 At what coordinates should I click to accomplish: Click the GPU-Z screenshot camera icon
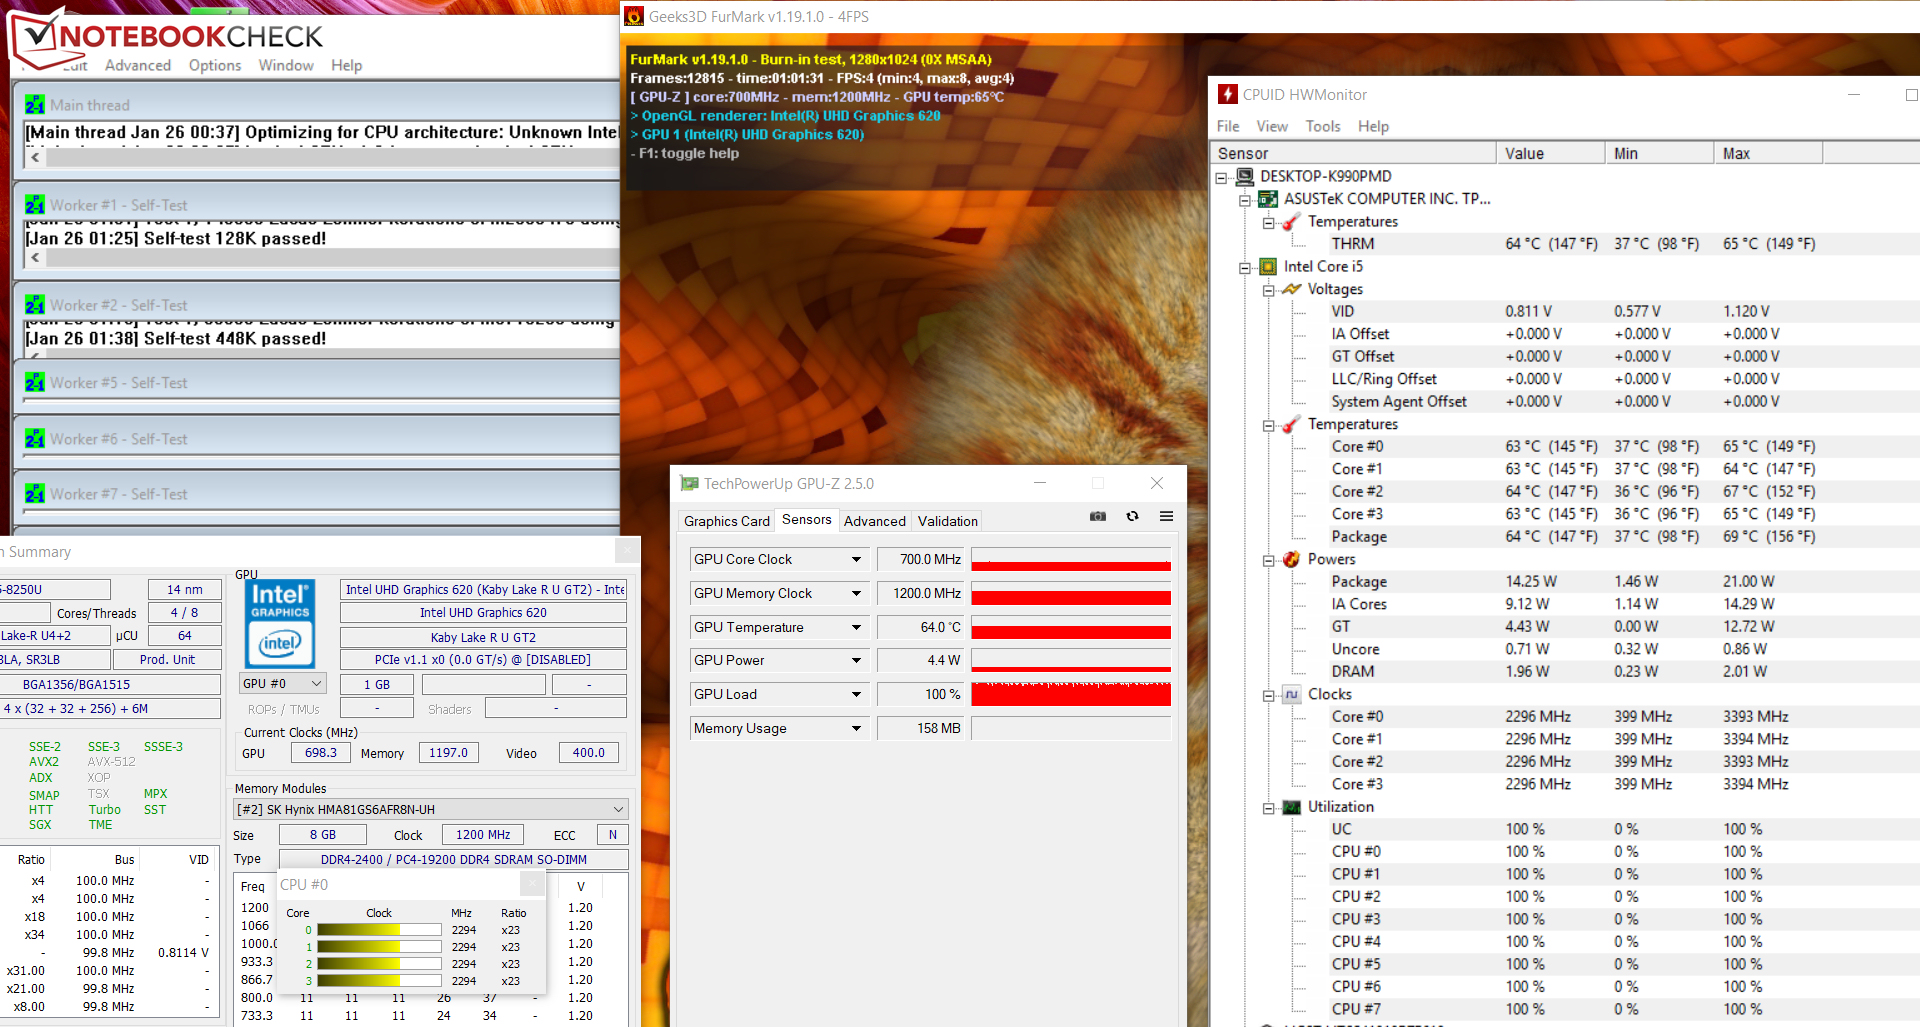tap(1098, 516)
